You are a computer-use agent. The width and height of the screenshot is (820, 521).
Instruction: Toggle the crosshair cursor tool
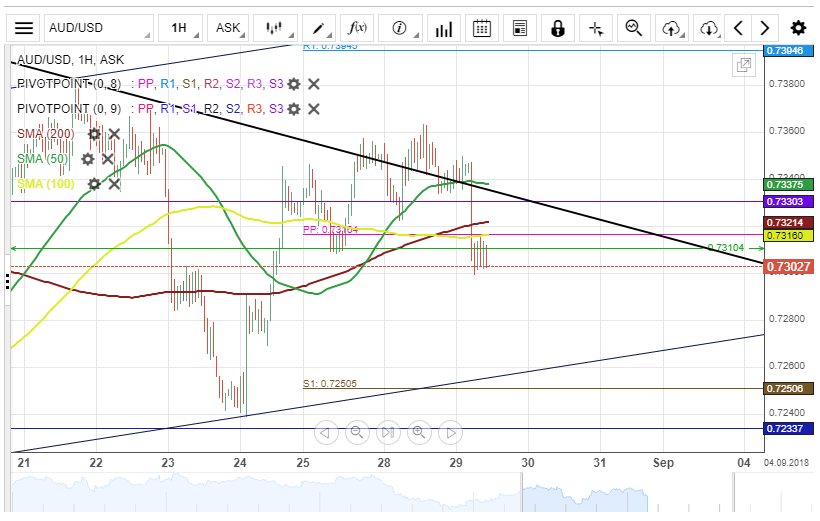pos(596,28)
